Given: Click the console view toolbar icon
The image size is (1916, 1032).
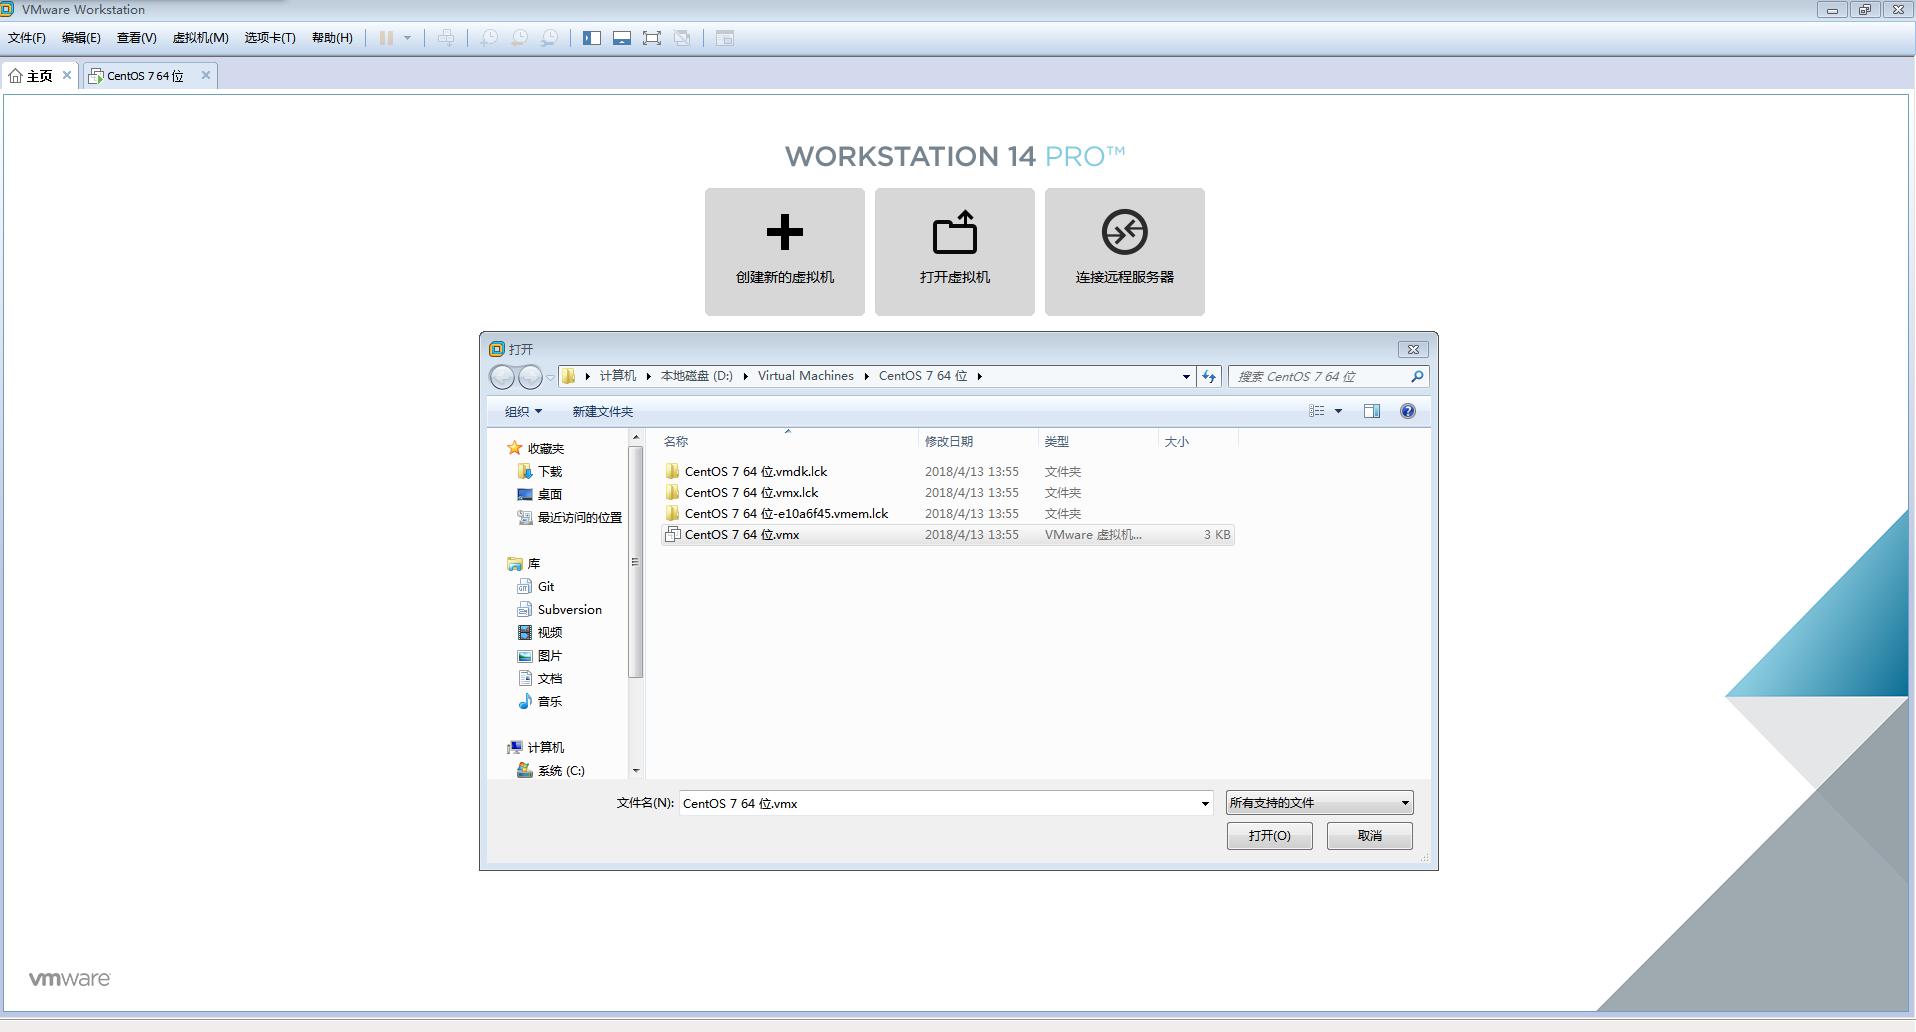Looking at the screenshot, I should (725, 38).
